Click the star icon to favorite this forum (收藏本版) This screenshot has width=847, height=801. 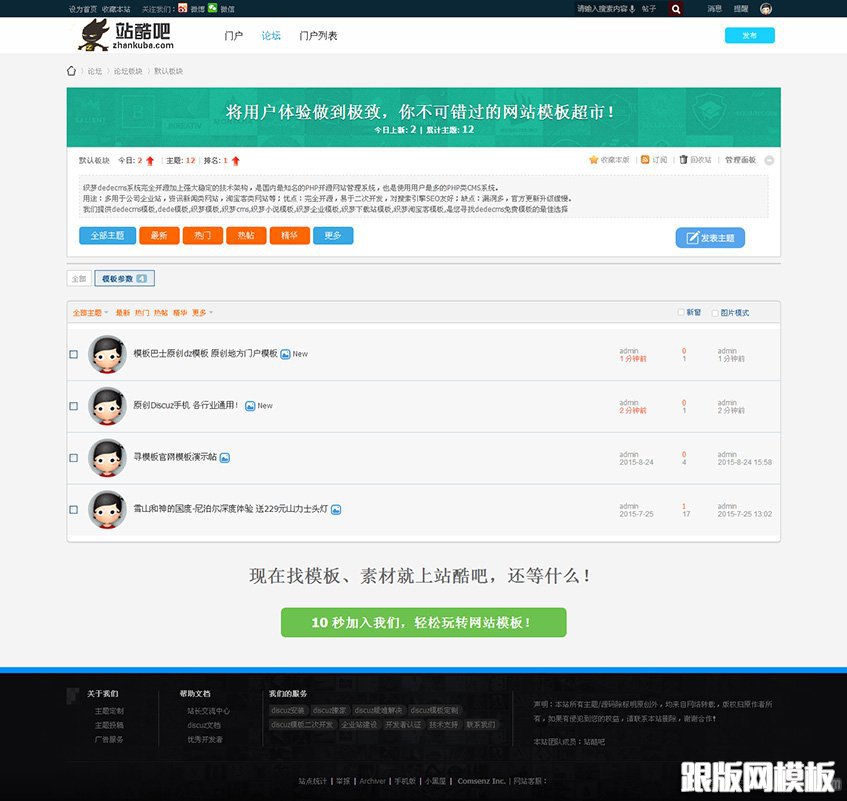click(x=594, y=159)
